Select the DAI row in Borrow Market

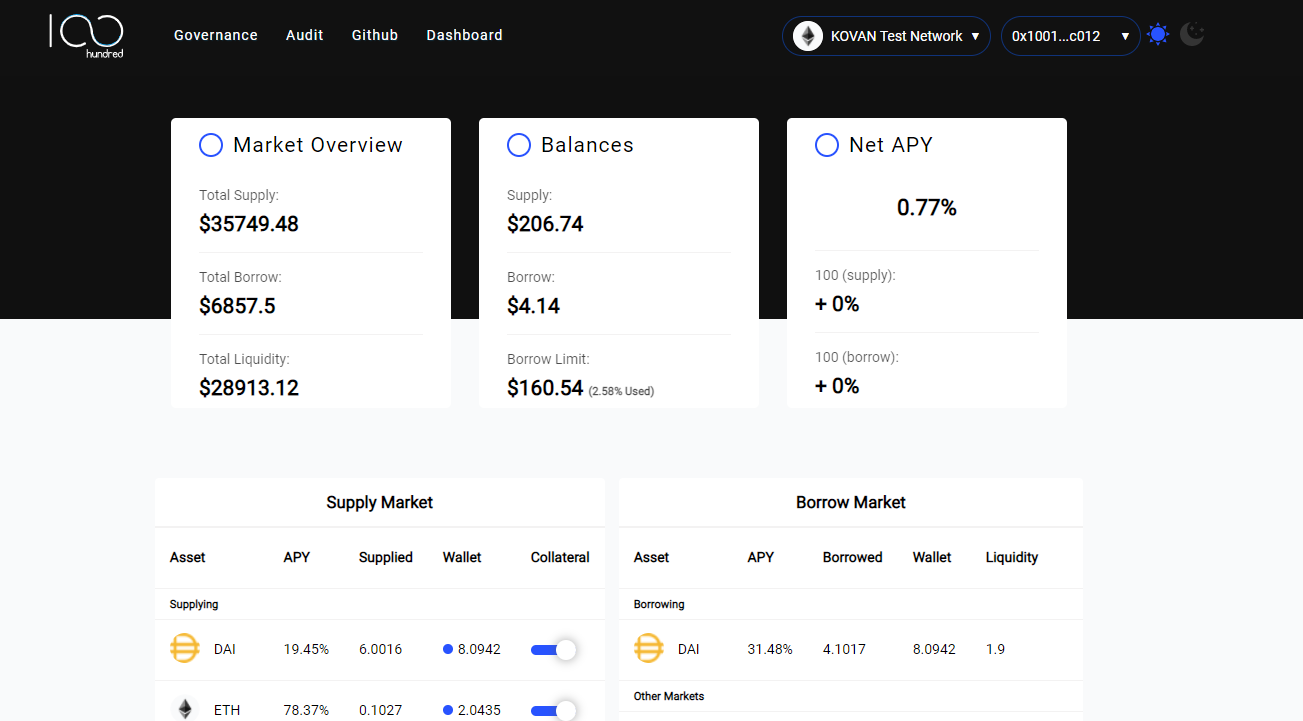tap(850, 649)
